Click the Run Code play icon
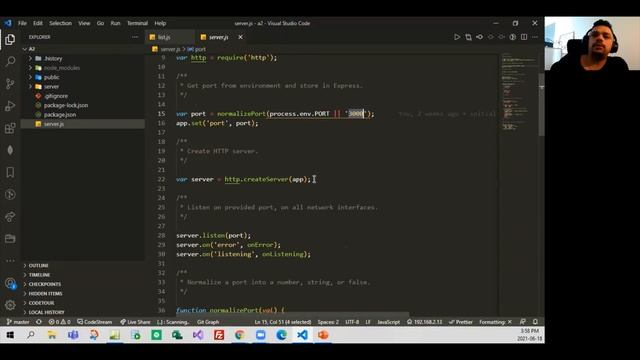The width and height of the screenshot is (640, 360). [457, 37]
